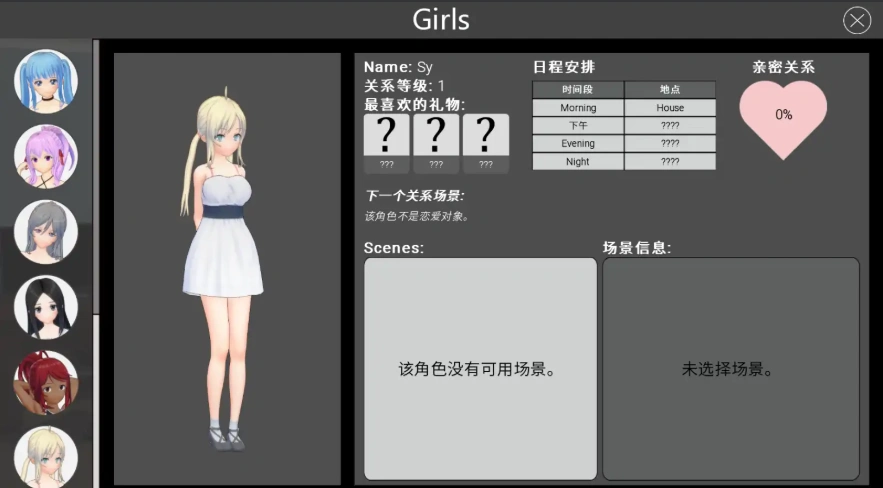
Task: Select the purple-haired girl avatar
Action: point(46,157)
